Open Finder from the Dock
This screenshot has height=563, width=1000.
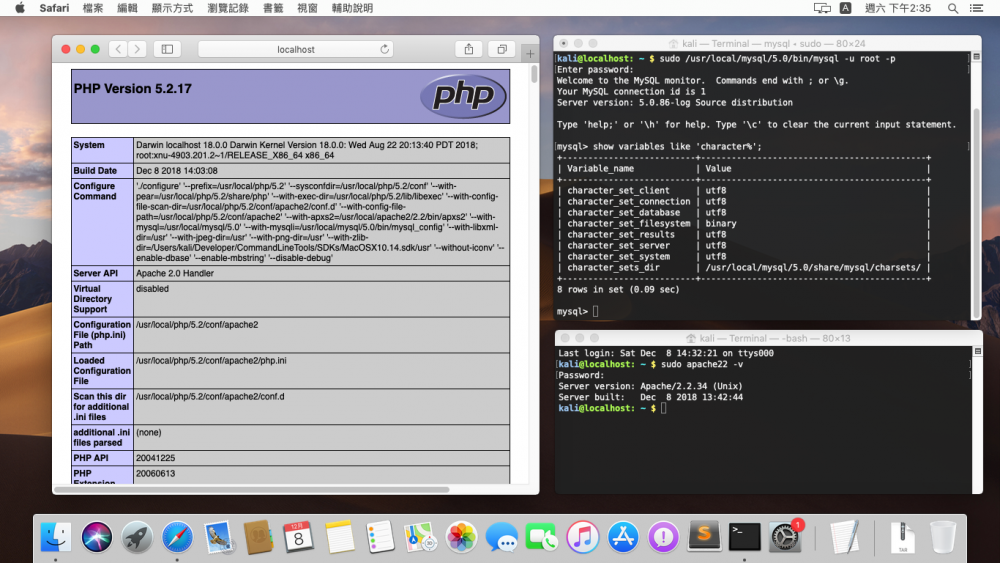point(55,537)
